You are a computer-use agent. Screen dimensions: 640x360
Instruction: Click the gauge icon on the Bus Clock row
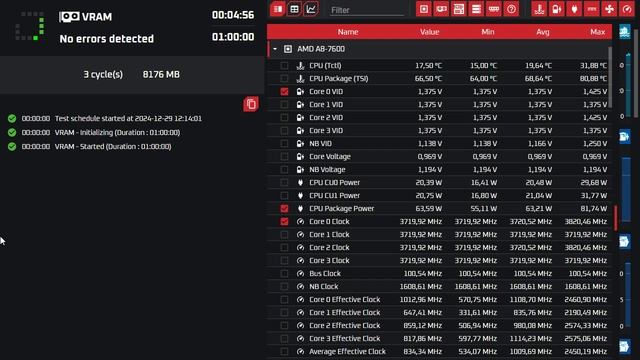300,273
